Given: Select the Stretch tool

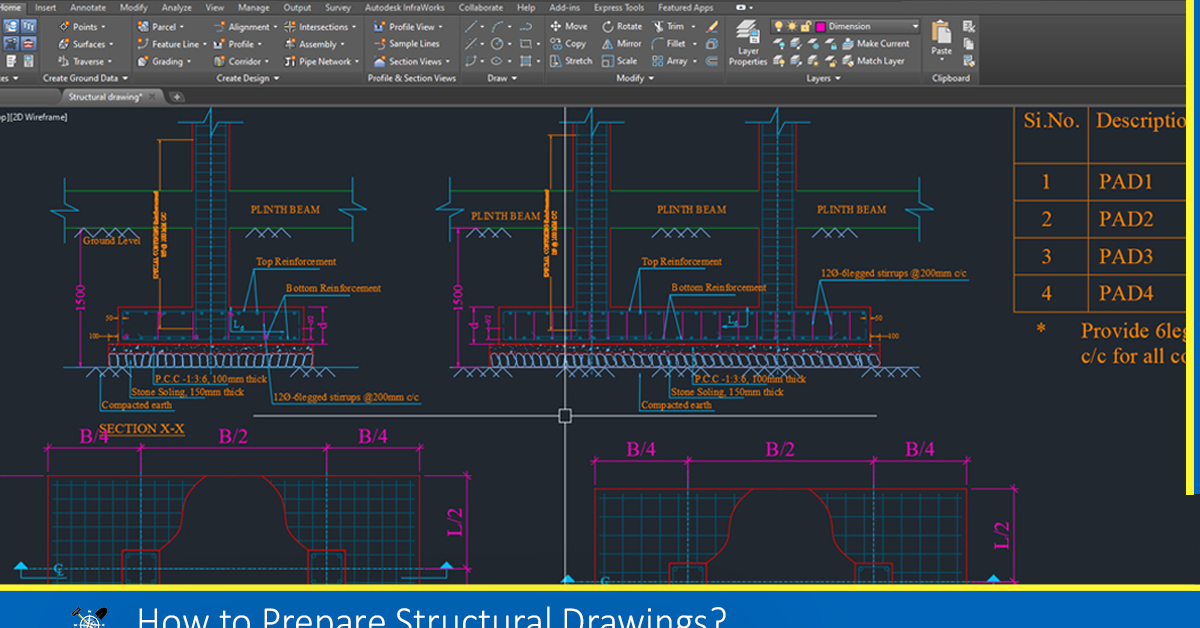Looking at the screenshot, I should [571, 61].
